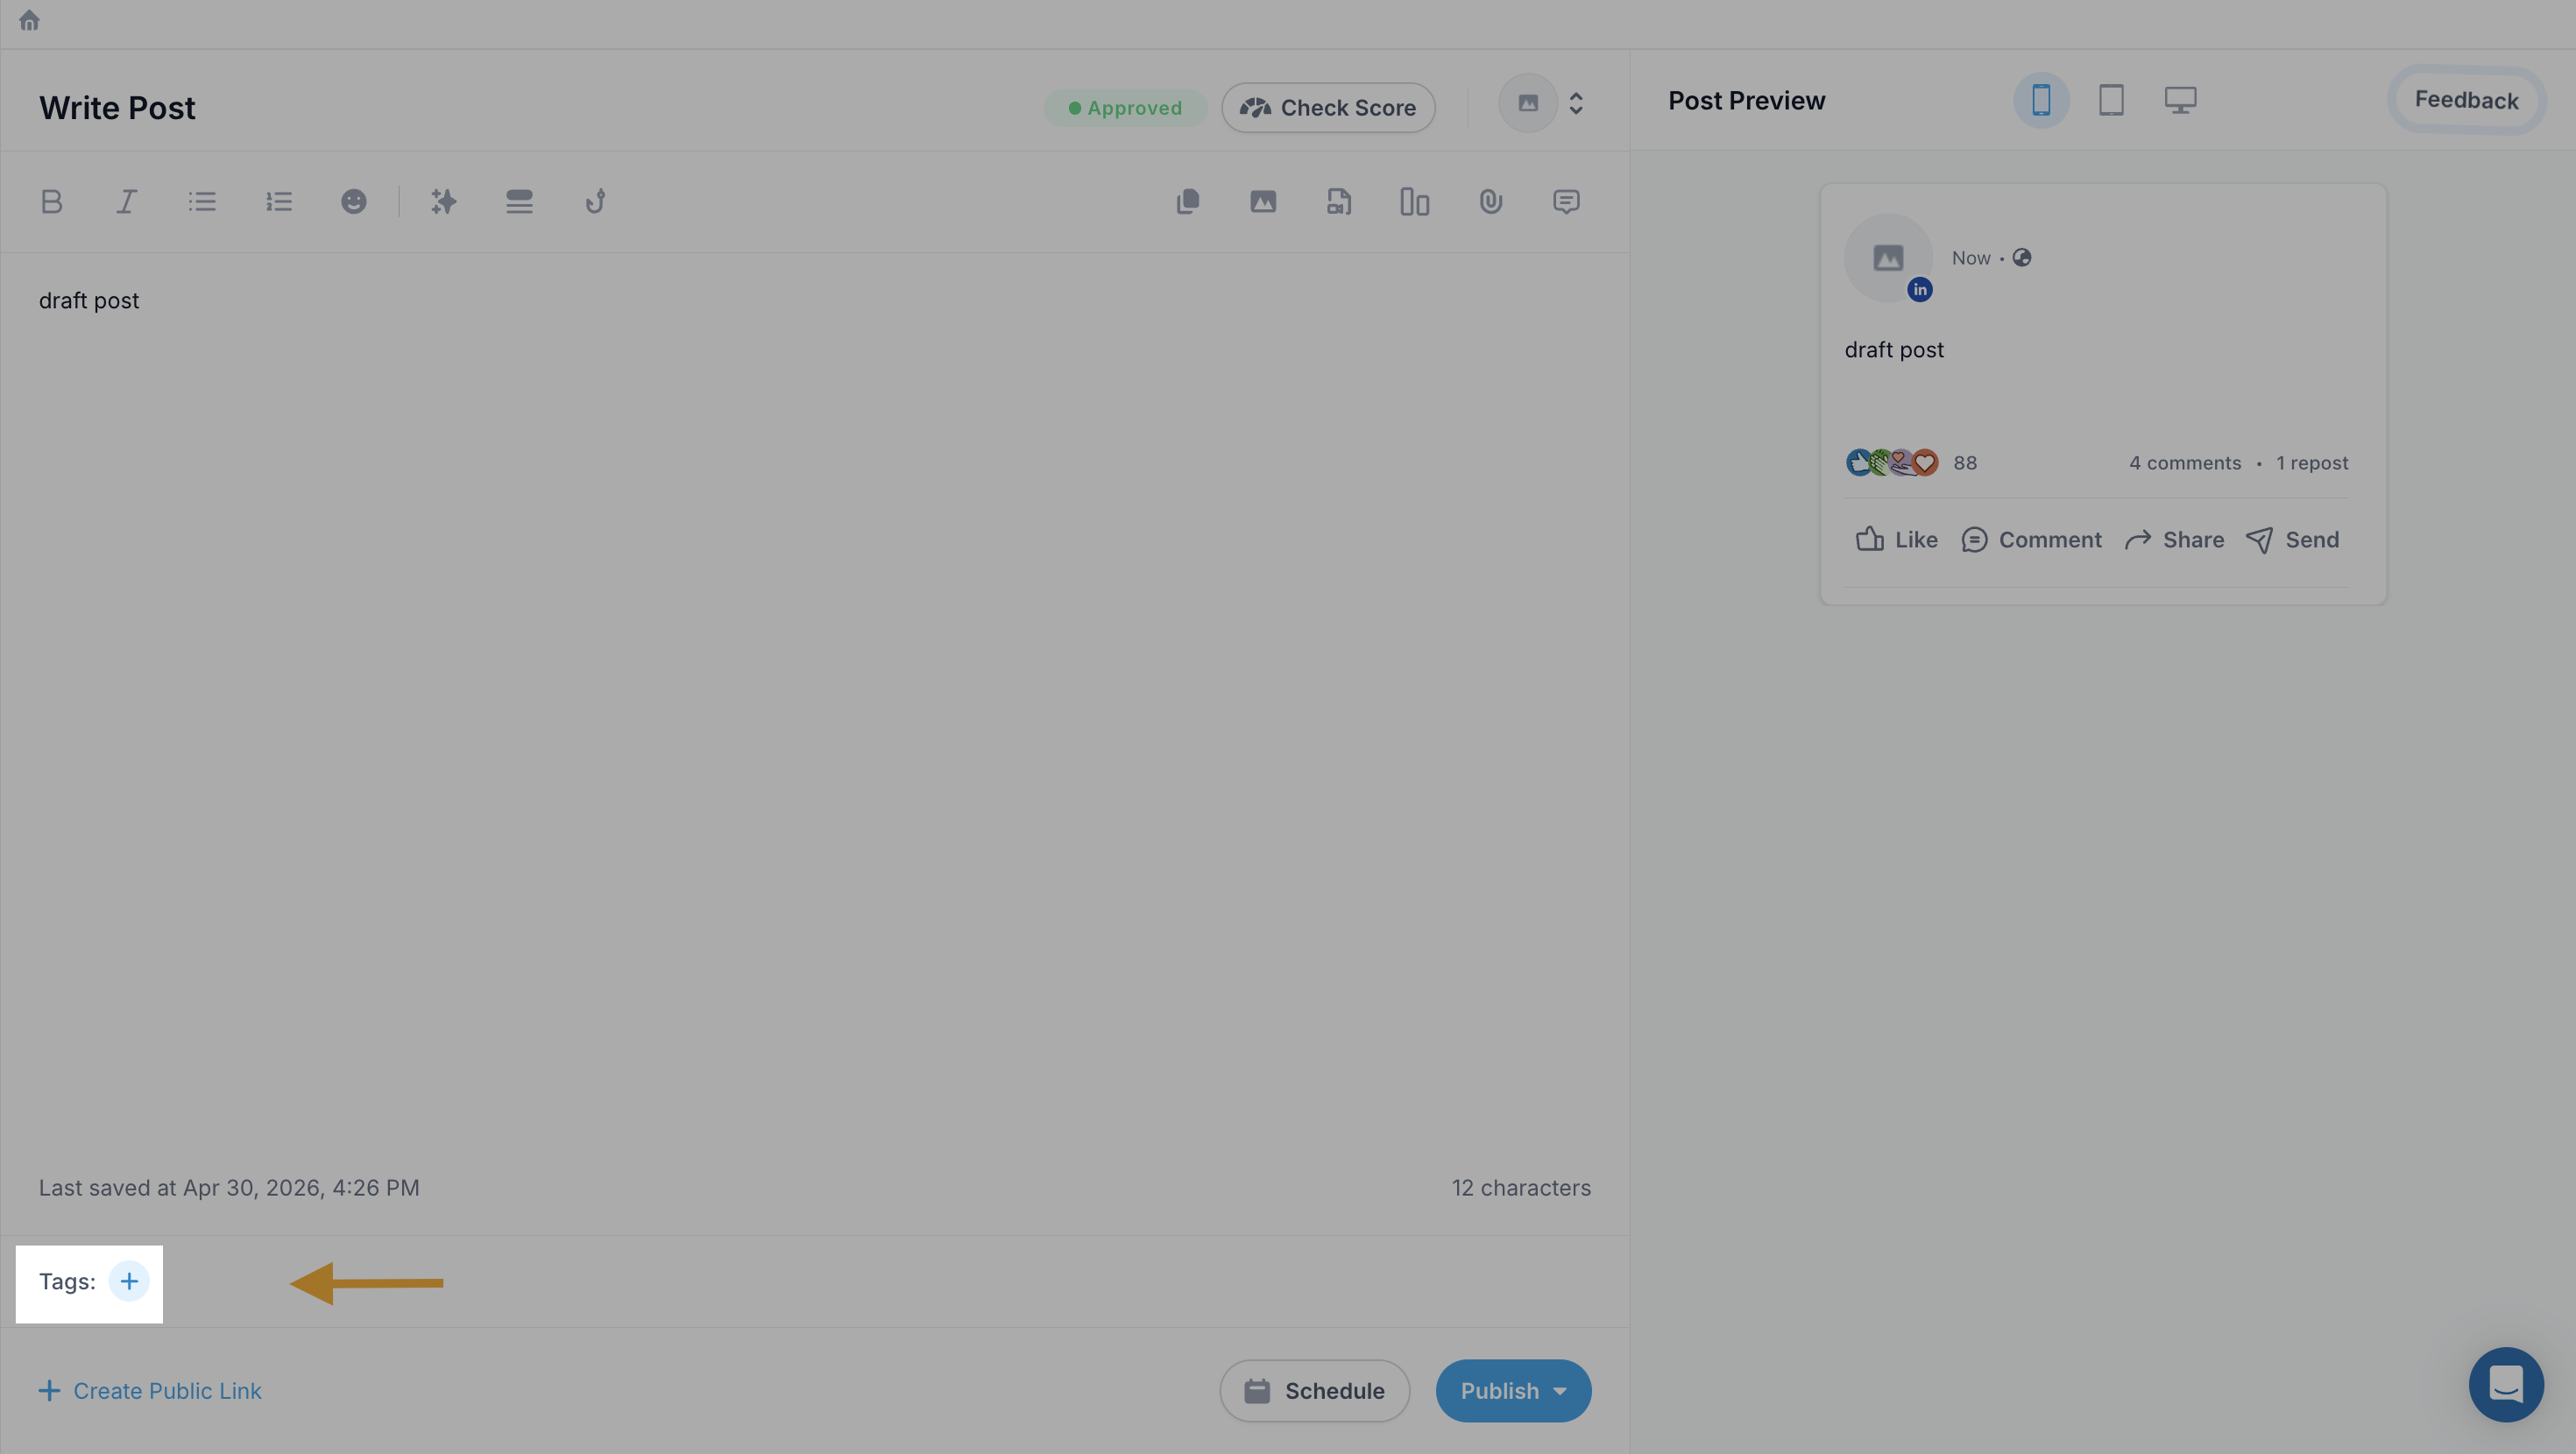2576x1454 pixels.
Task: Open the AI sparkle tools
Action: 444,202
